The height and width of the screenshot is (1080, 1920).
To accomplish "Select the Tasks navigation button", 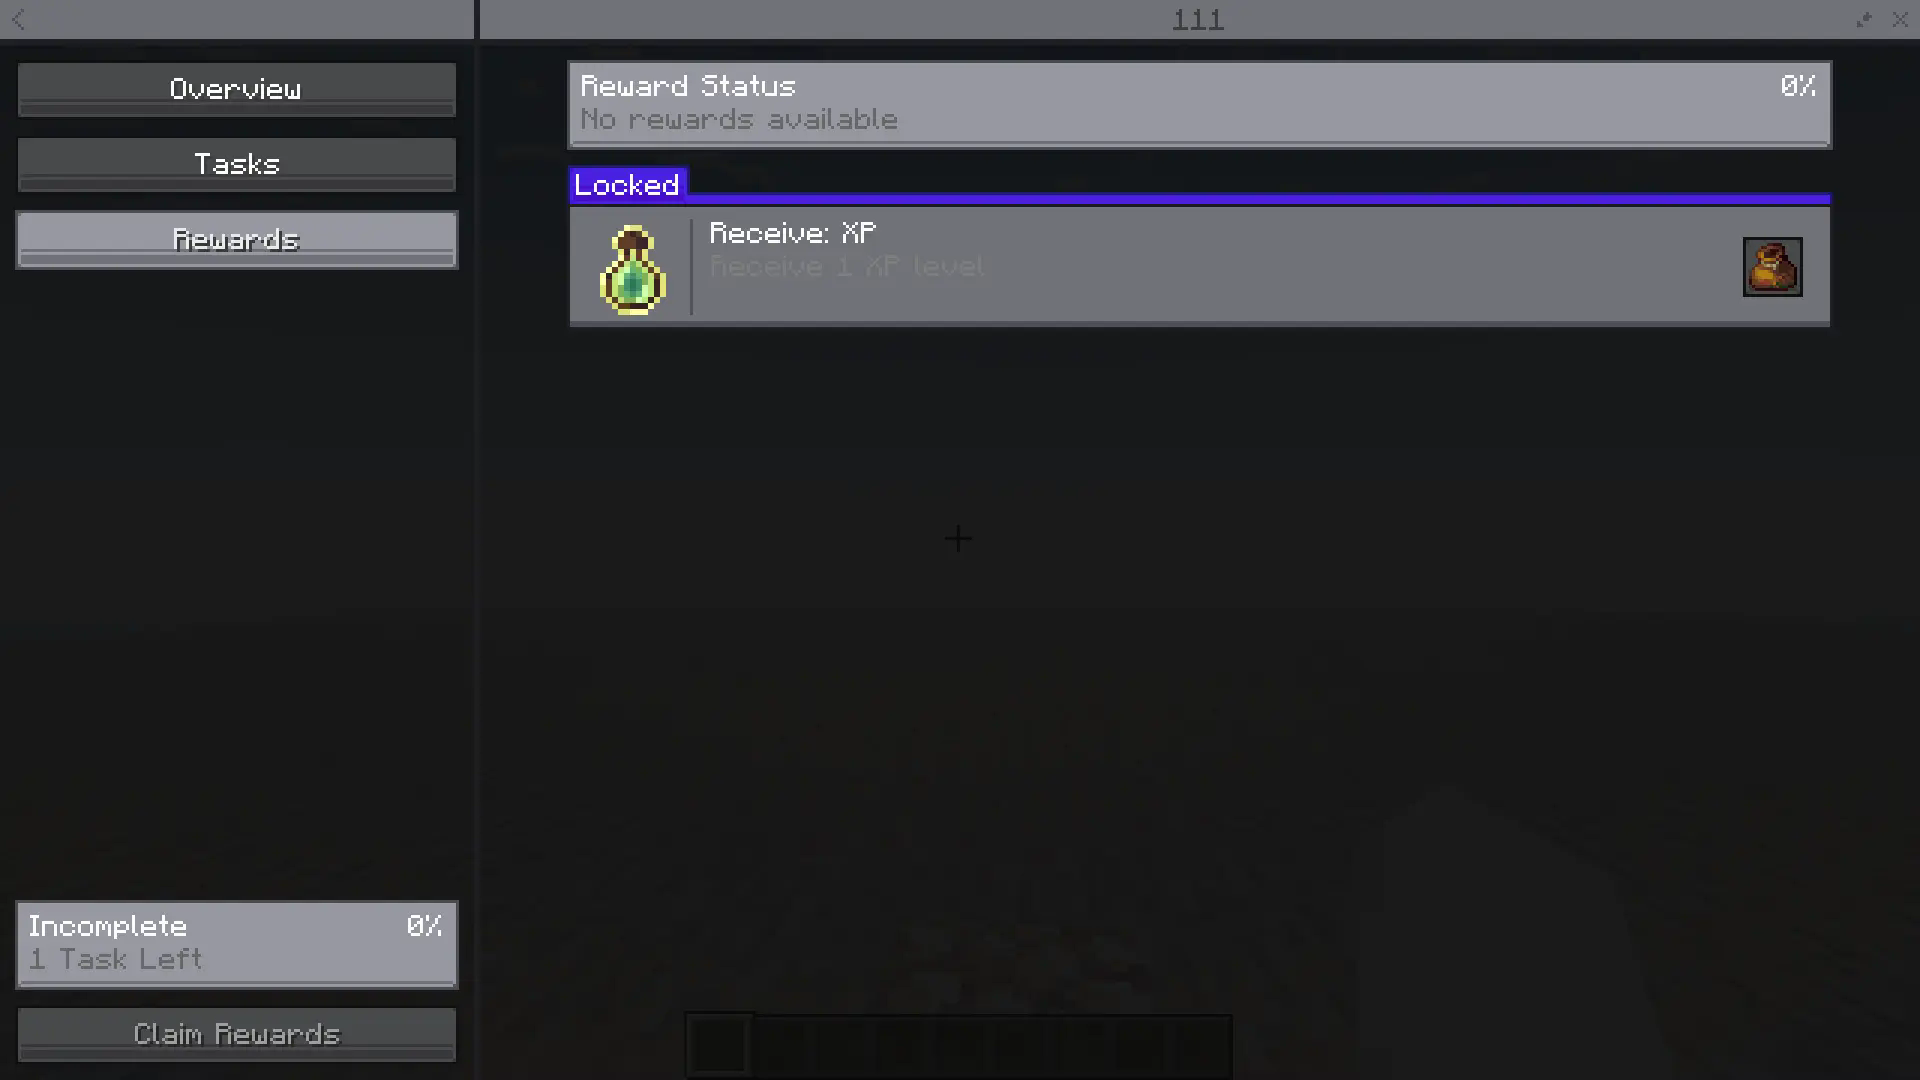I will (x=237, y=164).
